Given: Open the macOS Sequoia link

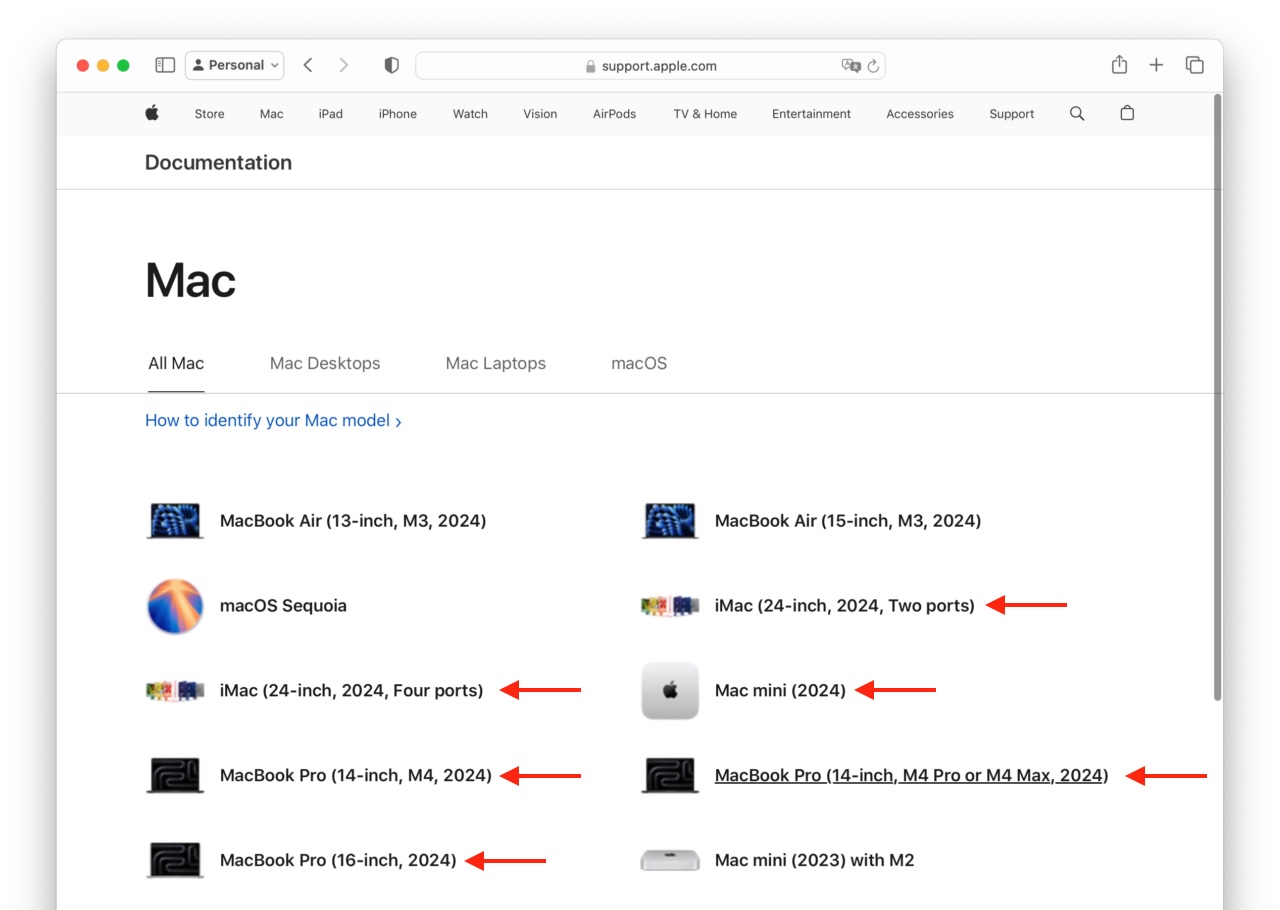Looking at the screenshot, I should (x=283, y=606).
